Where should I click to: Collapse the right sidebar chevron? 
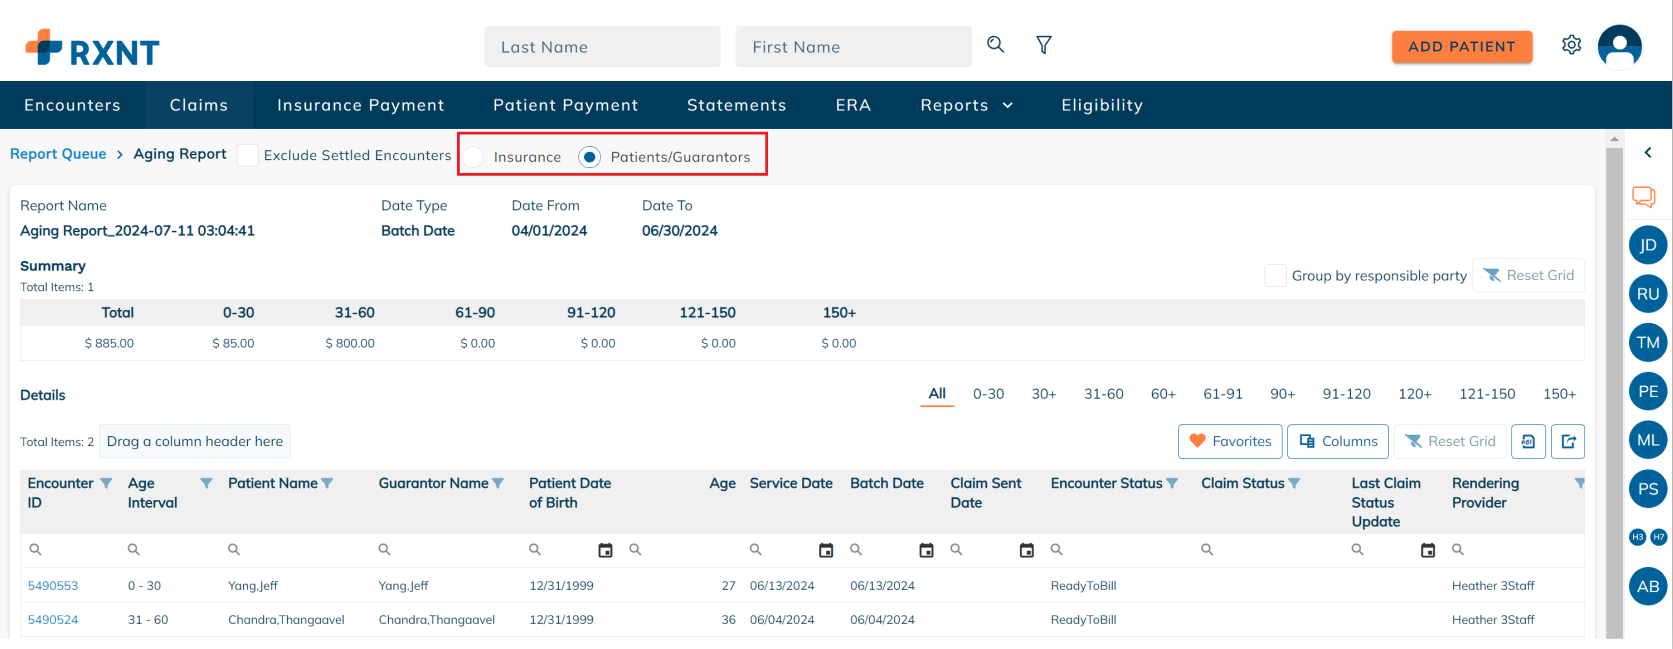pos(1648,153)
